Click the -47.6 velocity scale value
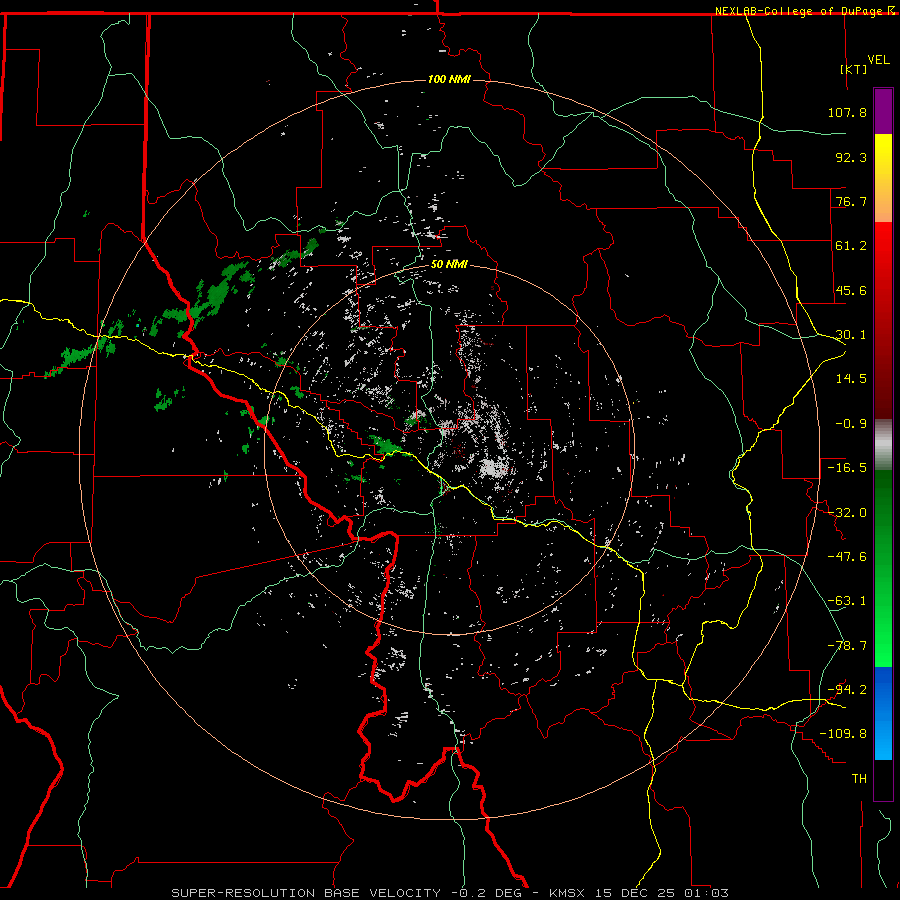Screen dimensions: 900x900 pos(847,557)
